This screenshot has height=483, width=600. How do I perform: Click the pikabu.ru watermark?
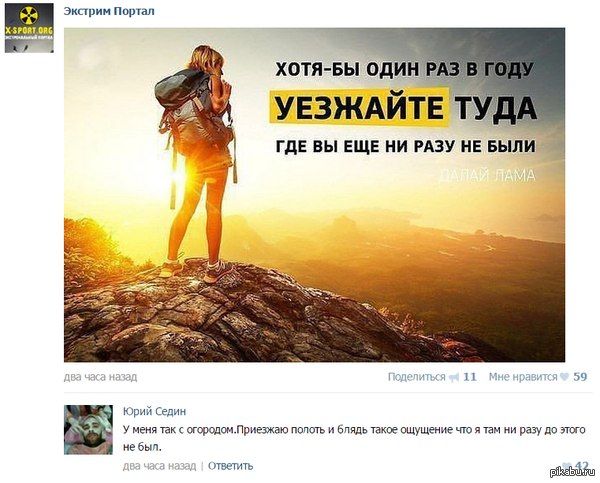point(570,473)
